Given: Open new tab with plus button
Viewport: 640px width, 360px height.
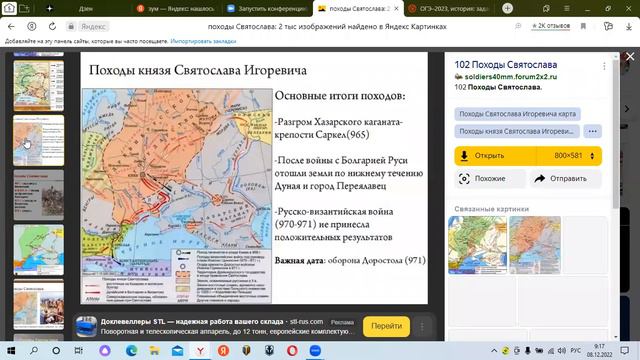Looking at the screenshot, I should [507, 8].
